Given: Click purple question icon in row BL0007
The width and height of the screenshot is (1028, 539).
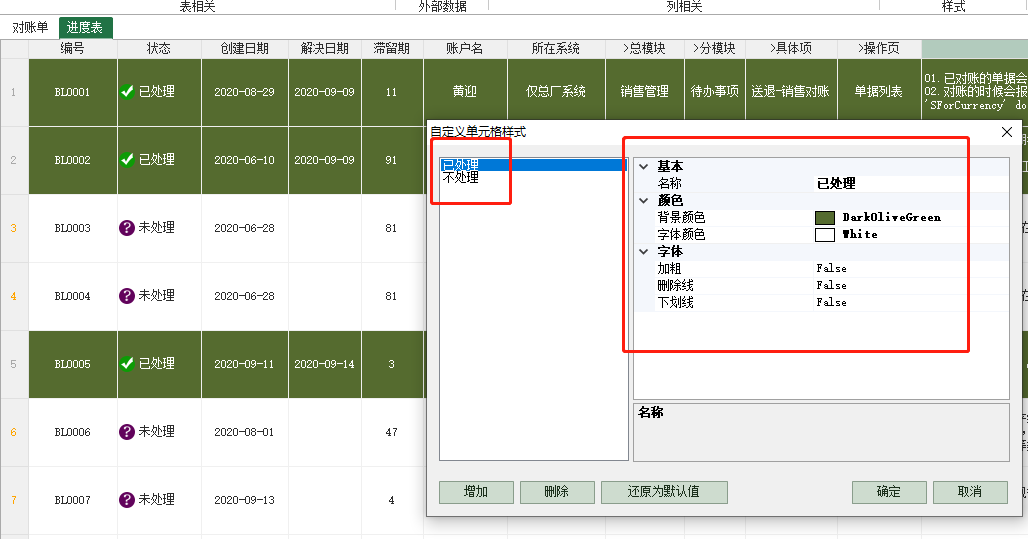Looking at the screenshot, I should tap(127, 500).
